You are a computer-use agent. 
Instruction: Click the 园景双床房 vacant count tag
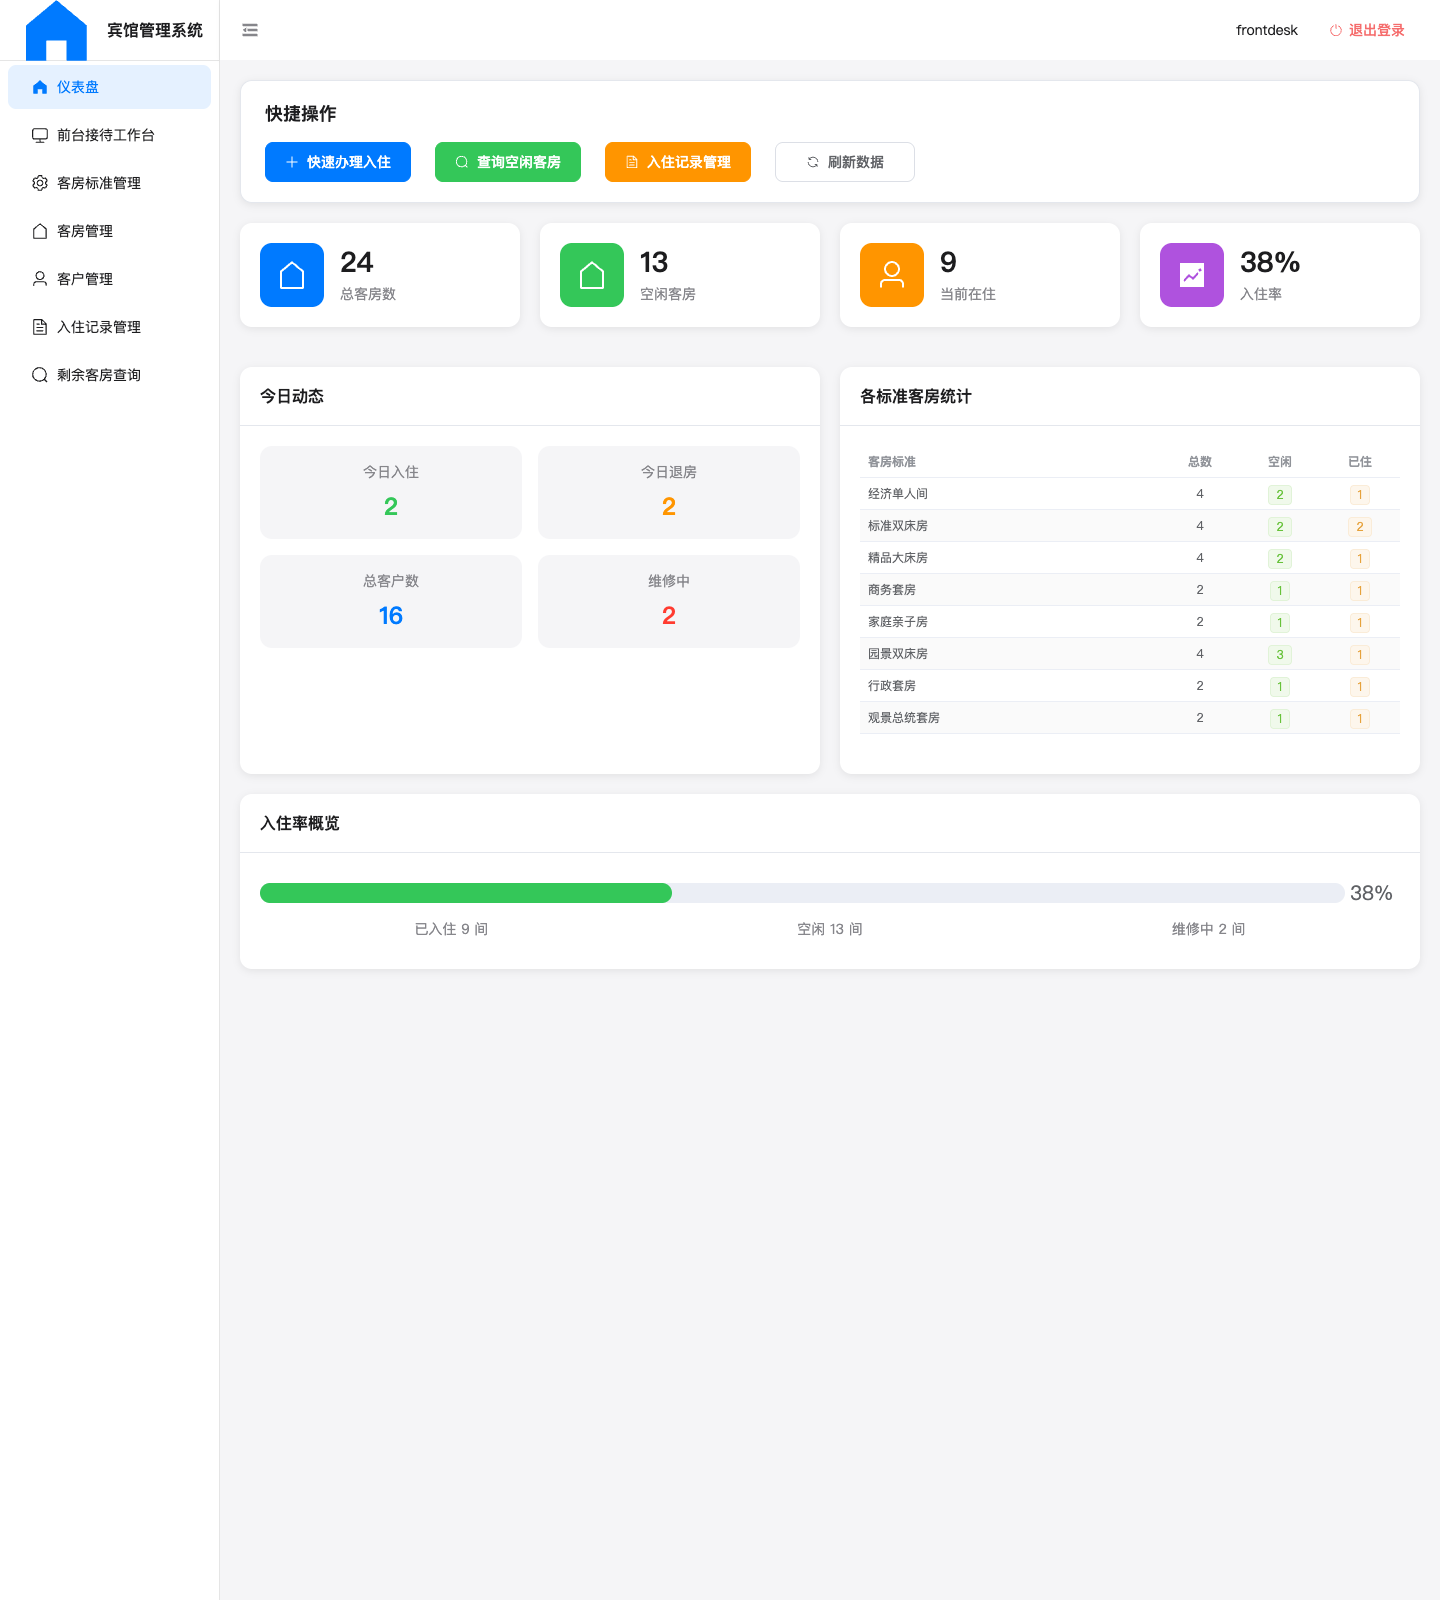[1280, 655]
